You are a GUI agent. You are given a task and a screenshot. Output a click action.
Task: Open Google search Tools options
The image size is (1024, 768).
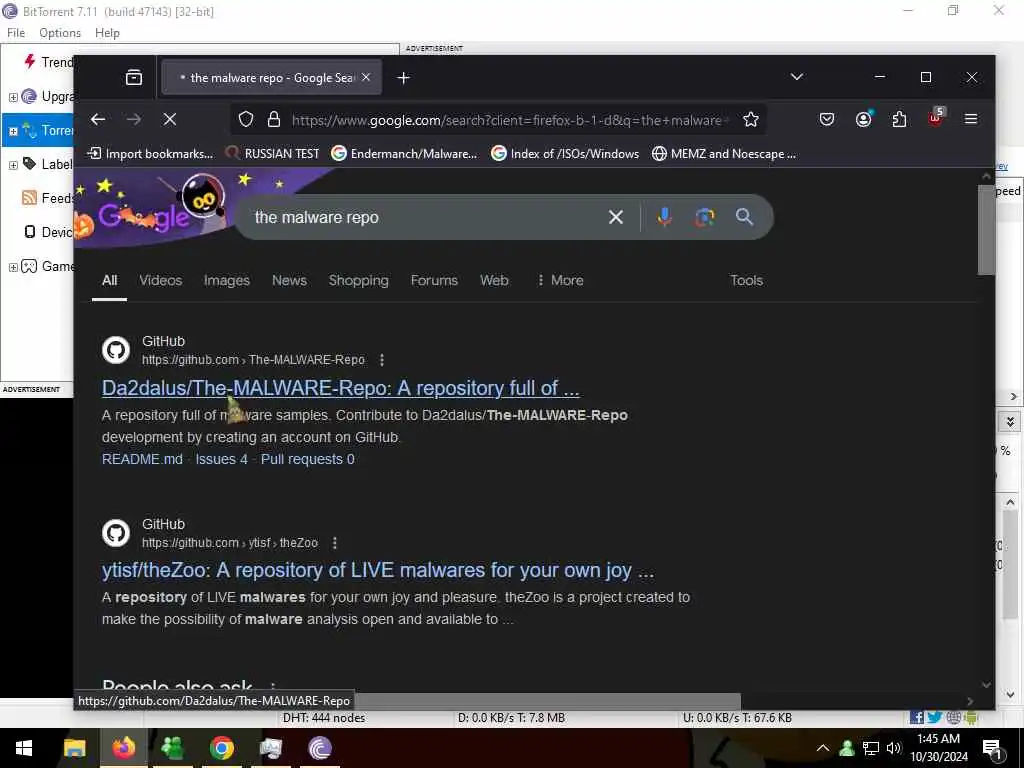pos(746,280)
